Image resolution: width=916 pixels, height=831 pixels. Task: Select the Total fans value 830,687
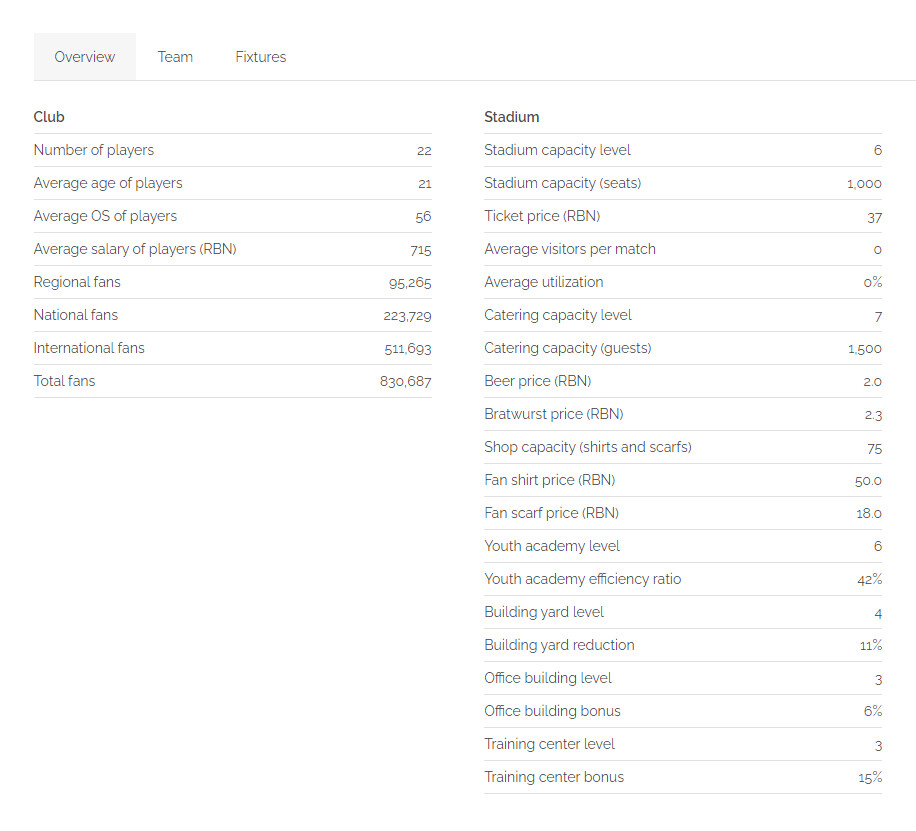click(405, 382)
